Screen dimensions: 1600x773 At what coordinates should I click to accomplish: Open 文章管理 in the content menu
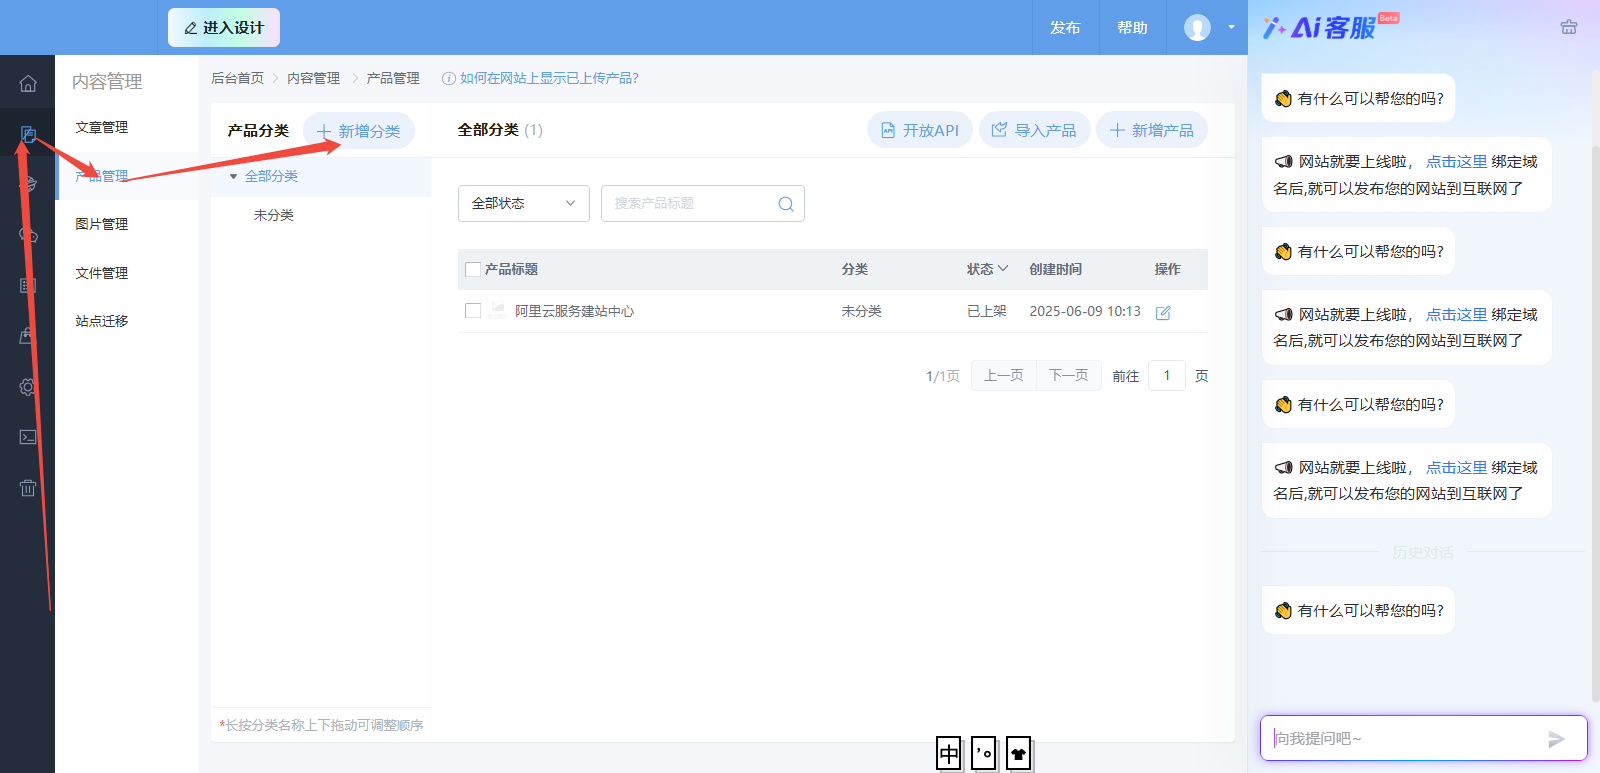[102, 127]
